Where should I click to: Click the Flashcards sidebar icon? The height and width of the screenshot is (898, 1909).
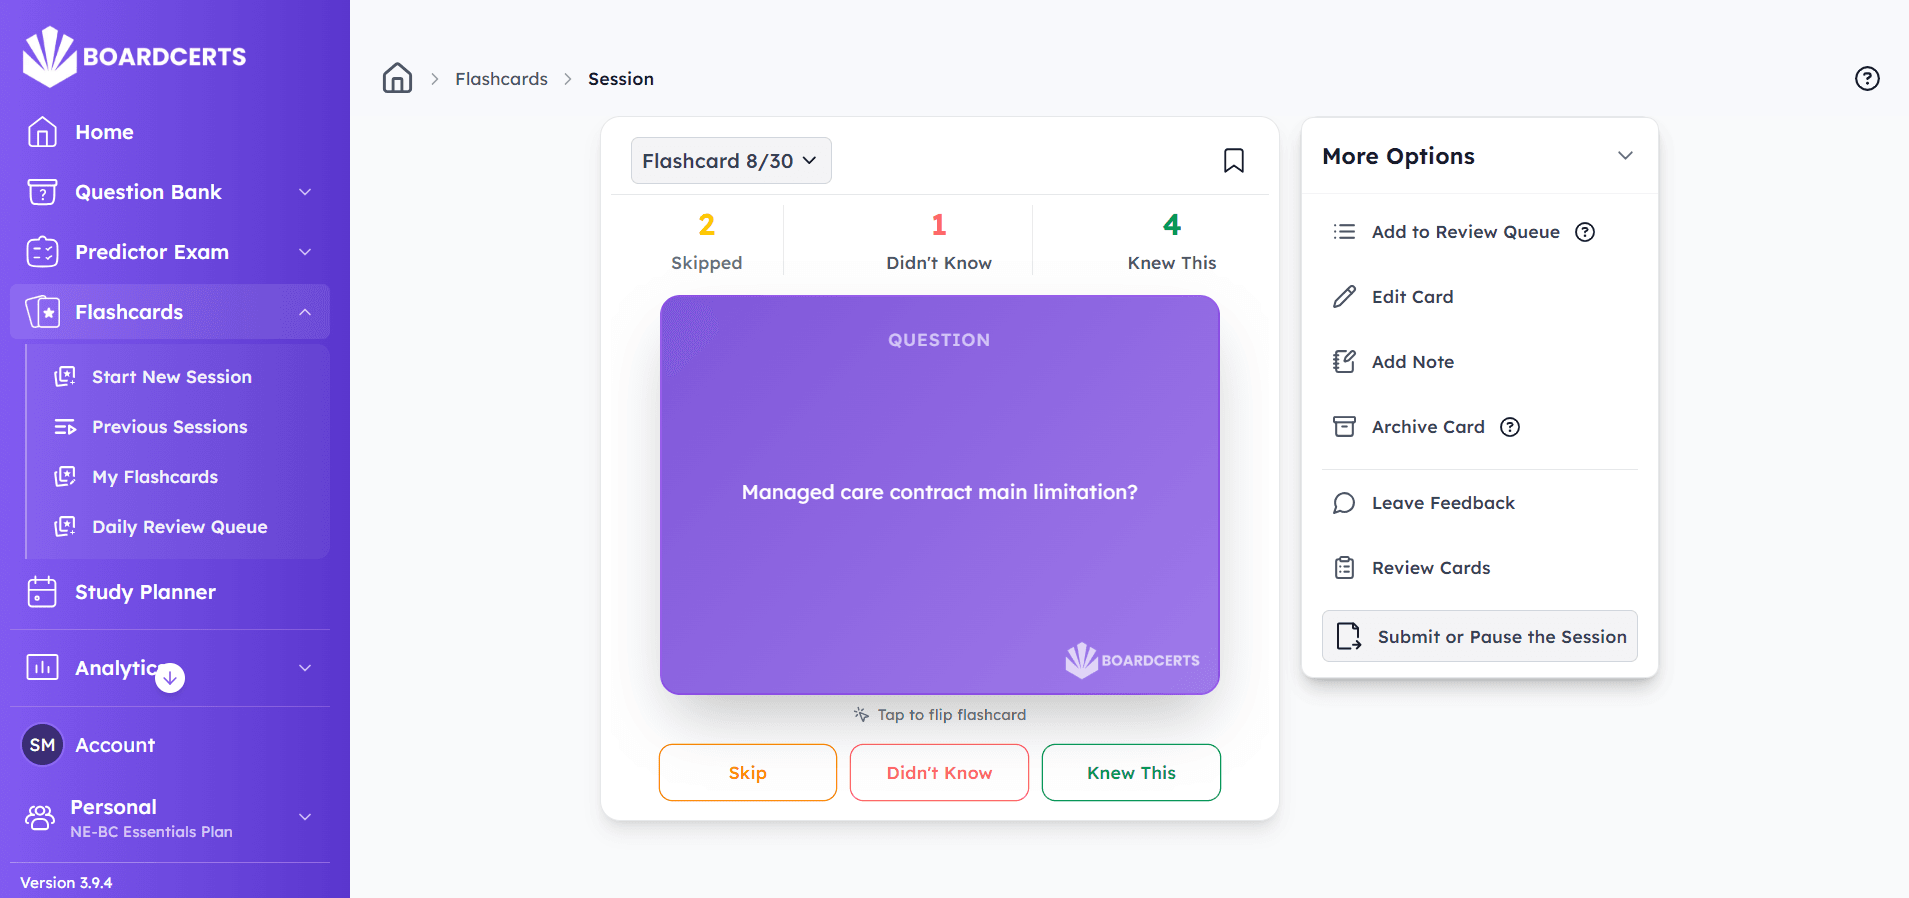click(42, 312)
